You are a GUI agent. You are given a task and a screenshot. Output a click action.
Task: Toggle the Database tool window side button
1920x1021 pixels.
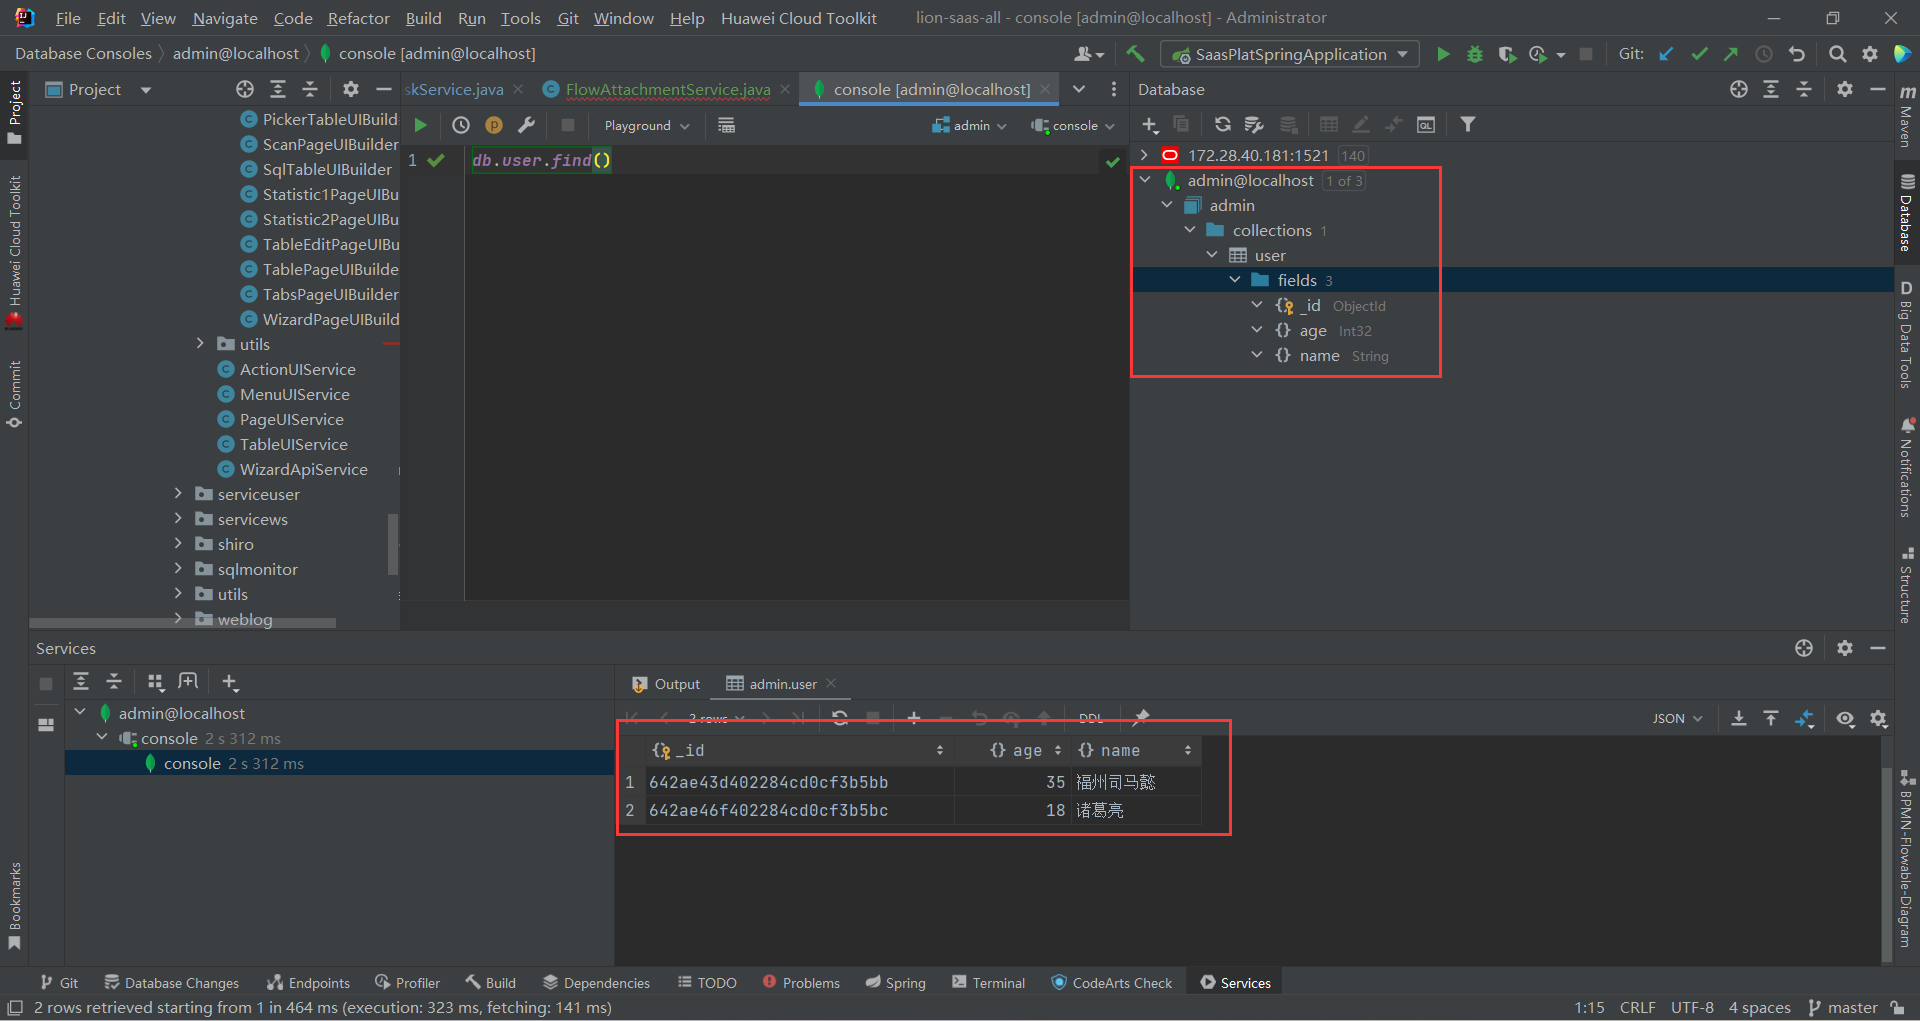pos(1907,212)
